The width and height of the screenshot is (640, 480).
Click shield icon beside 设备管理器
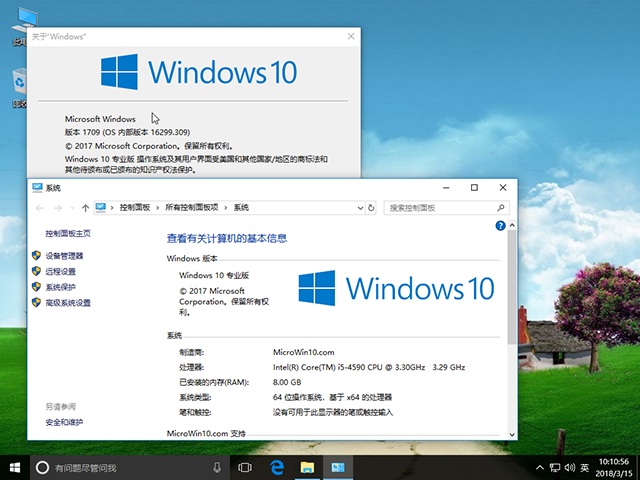(36, 256)
